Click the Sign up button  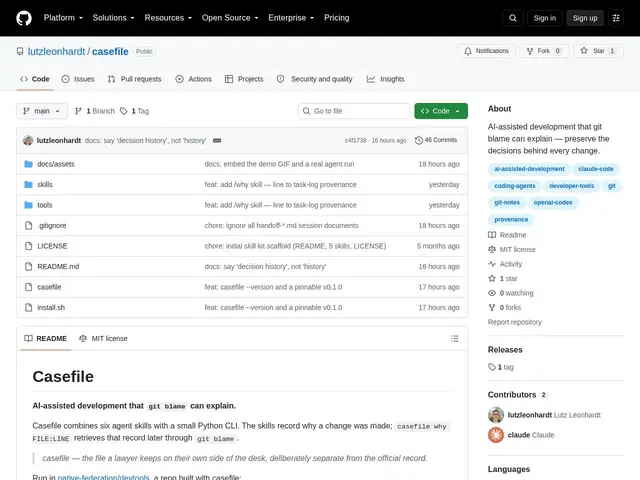tap(585, 18)
